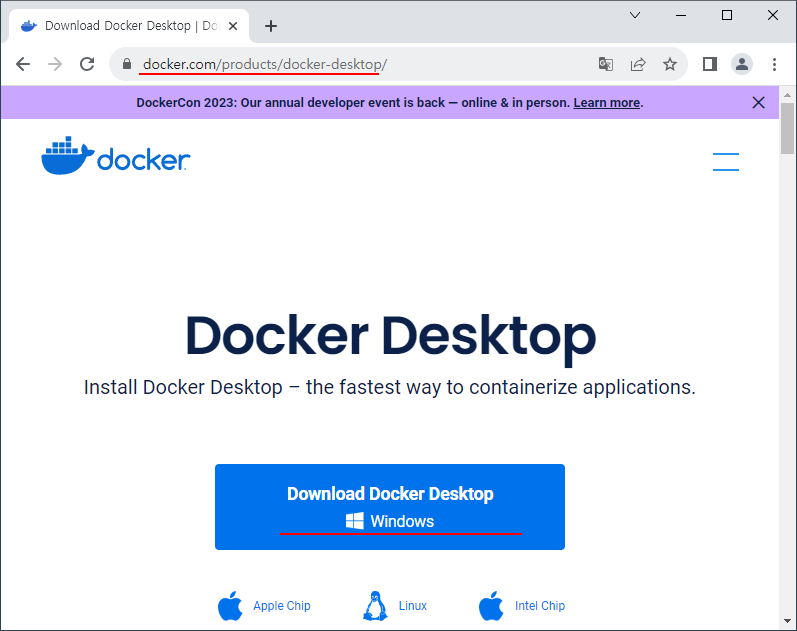Image resolution: width=797 pixels, height=631 pixels.
Task: Click Download Docker Desktop for Windows button
Action: pos(390,507)
